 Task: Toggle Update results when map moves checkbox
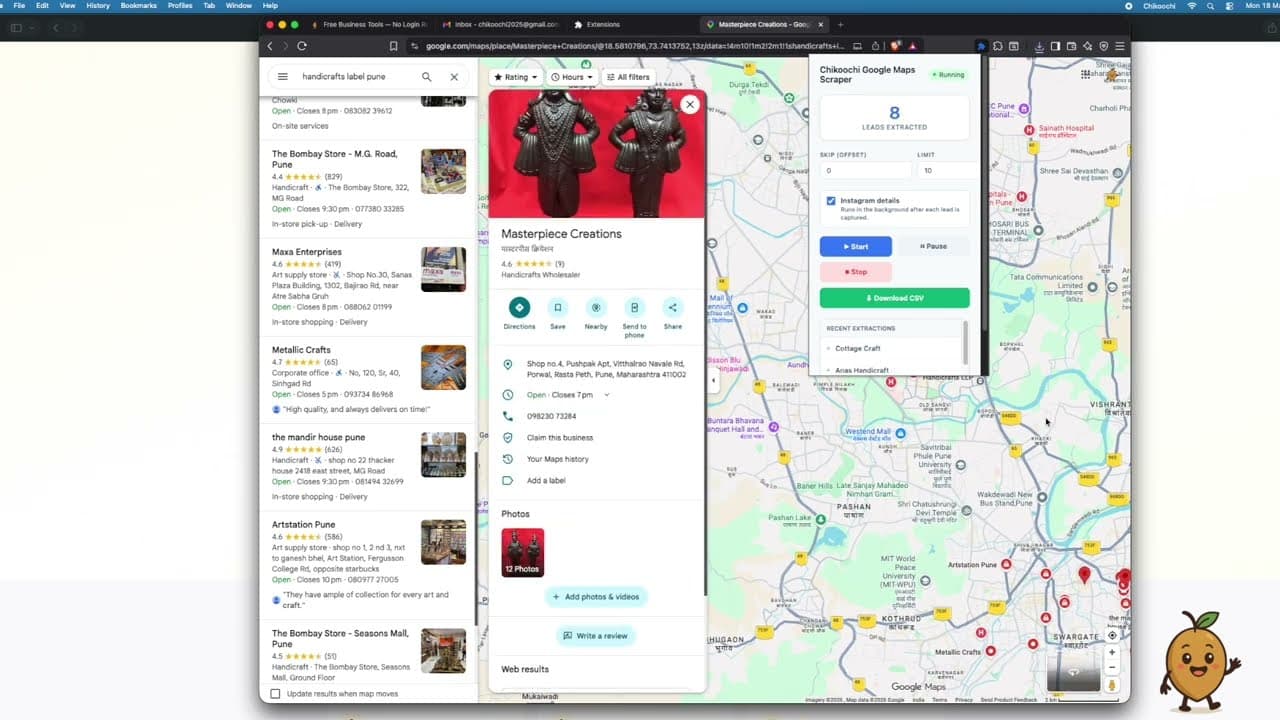coord(276,694)
